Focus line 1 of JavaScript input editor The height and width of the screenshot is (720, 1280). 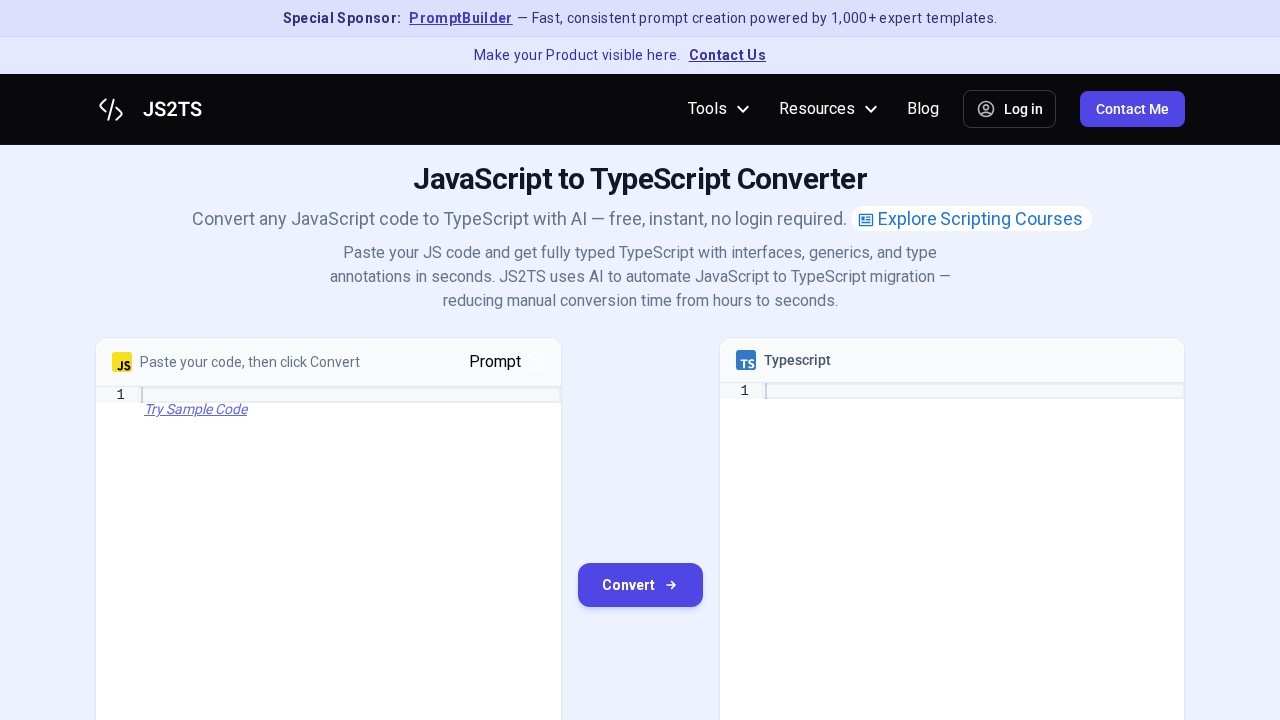pyautogui.click(x=350, y=395)
